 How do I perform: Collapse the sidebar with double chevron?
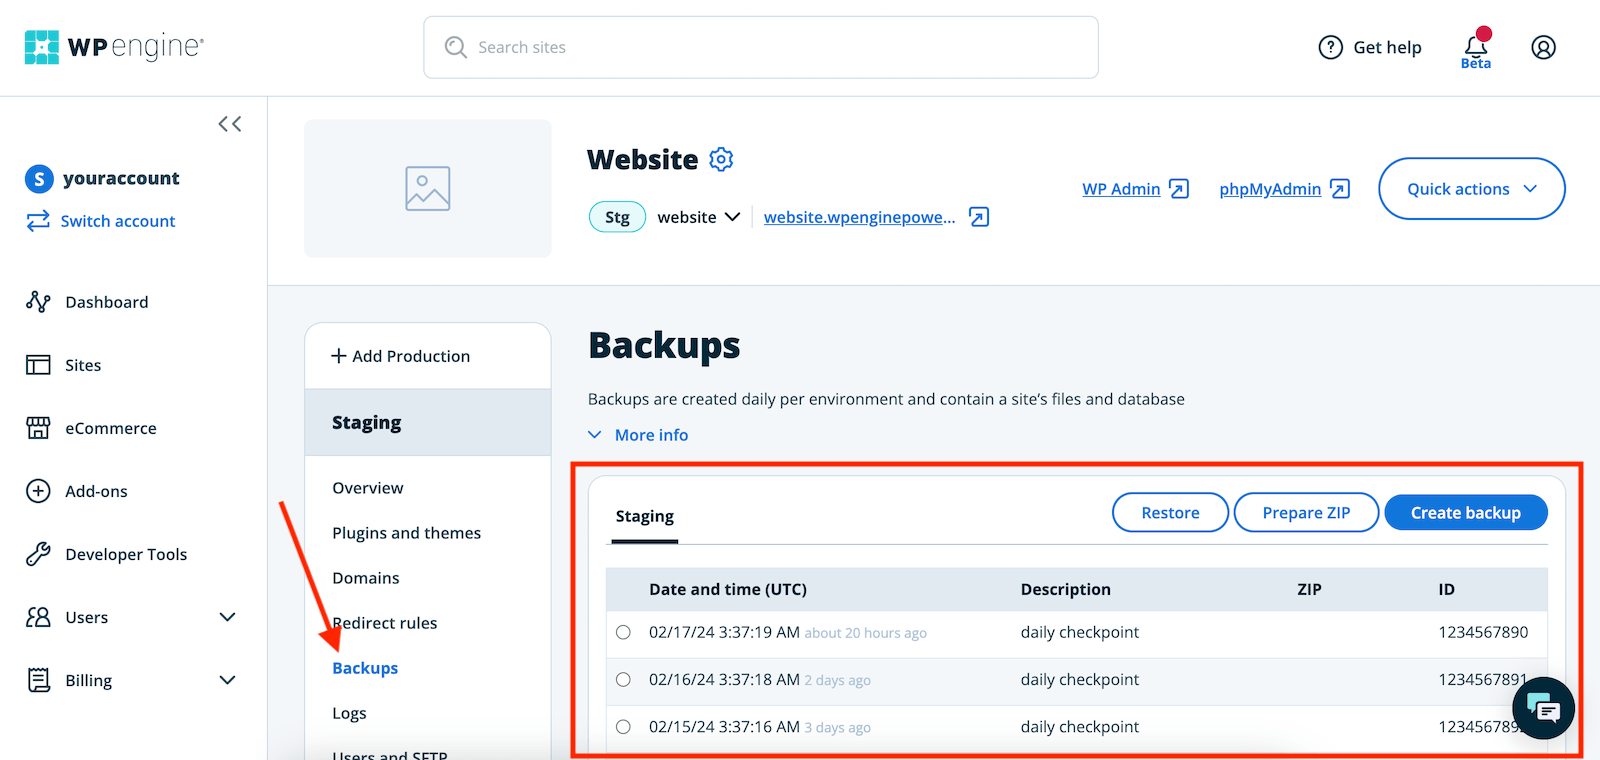coord(230,124)
